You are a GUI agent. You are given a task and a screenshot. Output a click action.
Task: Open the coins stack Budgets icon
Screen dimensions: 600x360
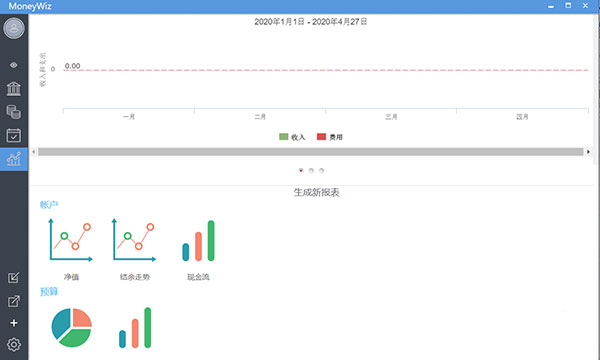click(x=14, y=112)
